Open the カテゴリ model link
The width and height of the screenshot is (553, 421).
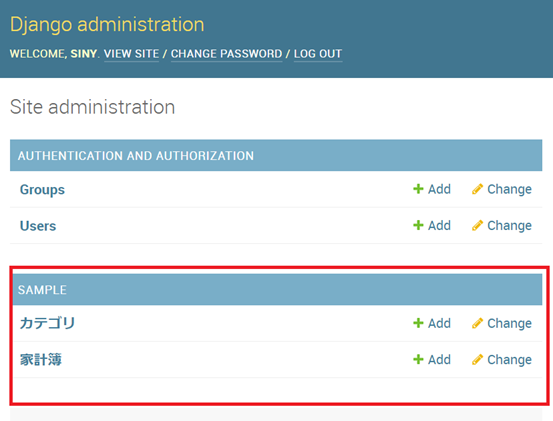point(47,323)
